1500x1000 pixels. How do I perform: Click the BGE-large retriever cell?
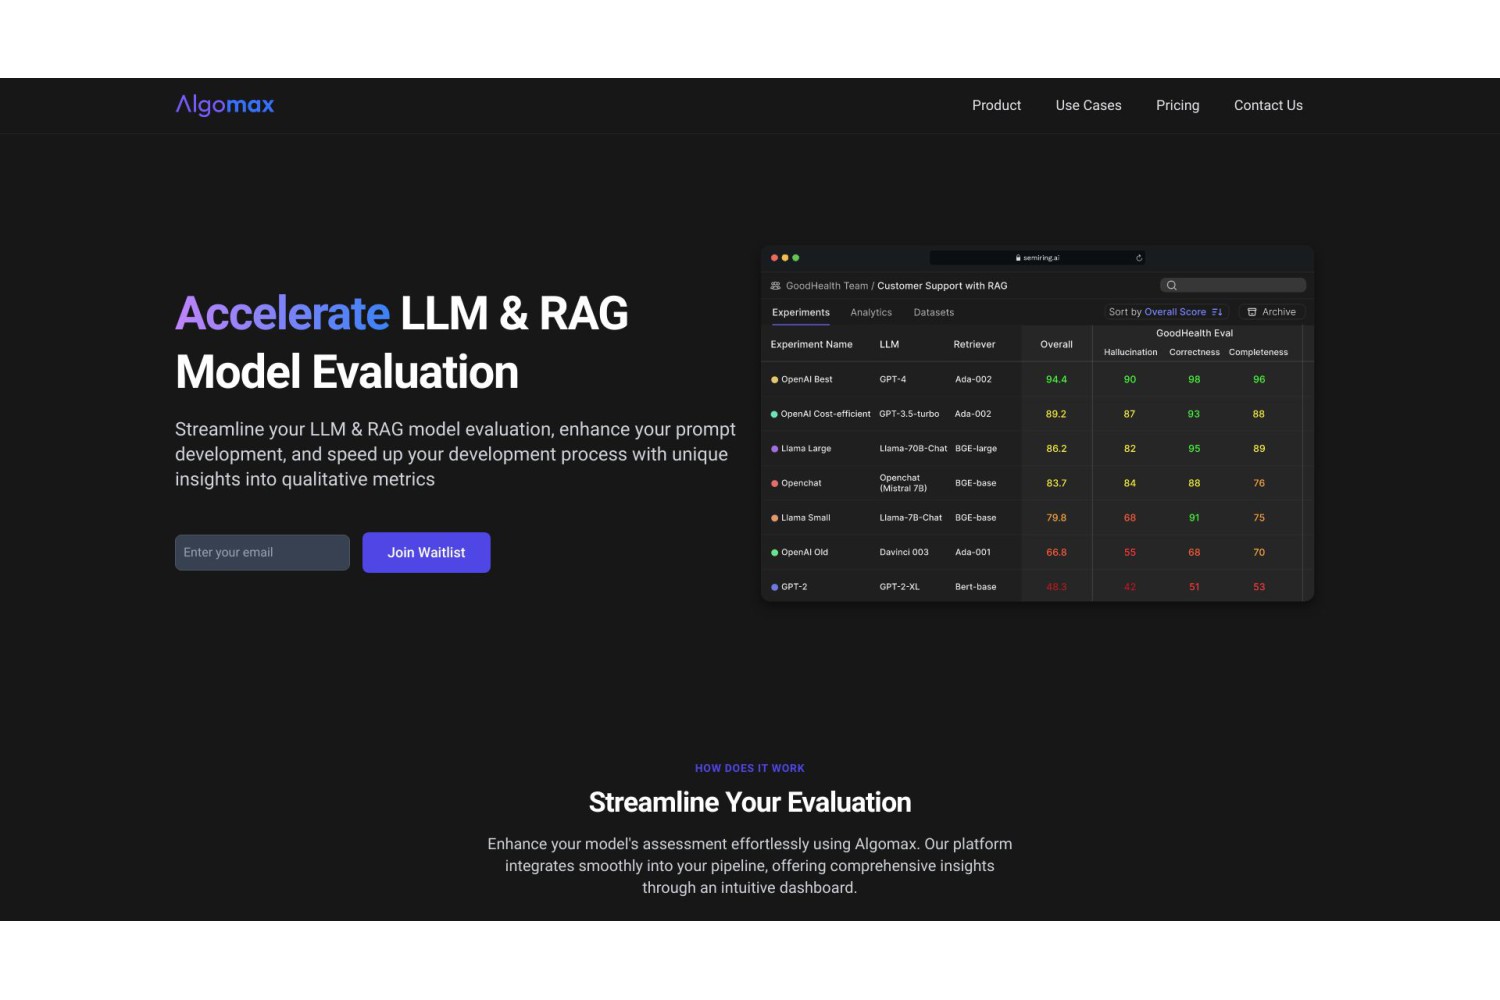pyautogui.click(x=976, y=449)
